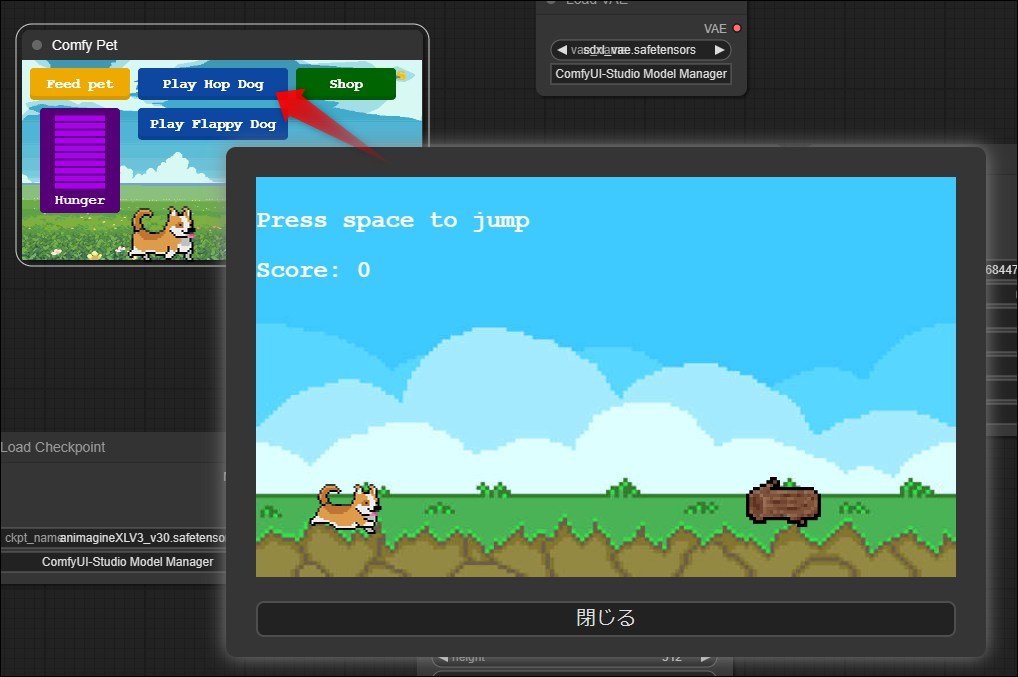Select the Comfy Pet node title
This screenshot has height=677, width=1018.
84,45
